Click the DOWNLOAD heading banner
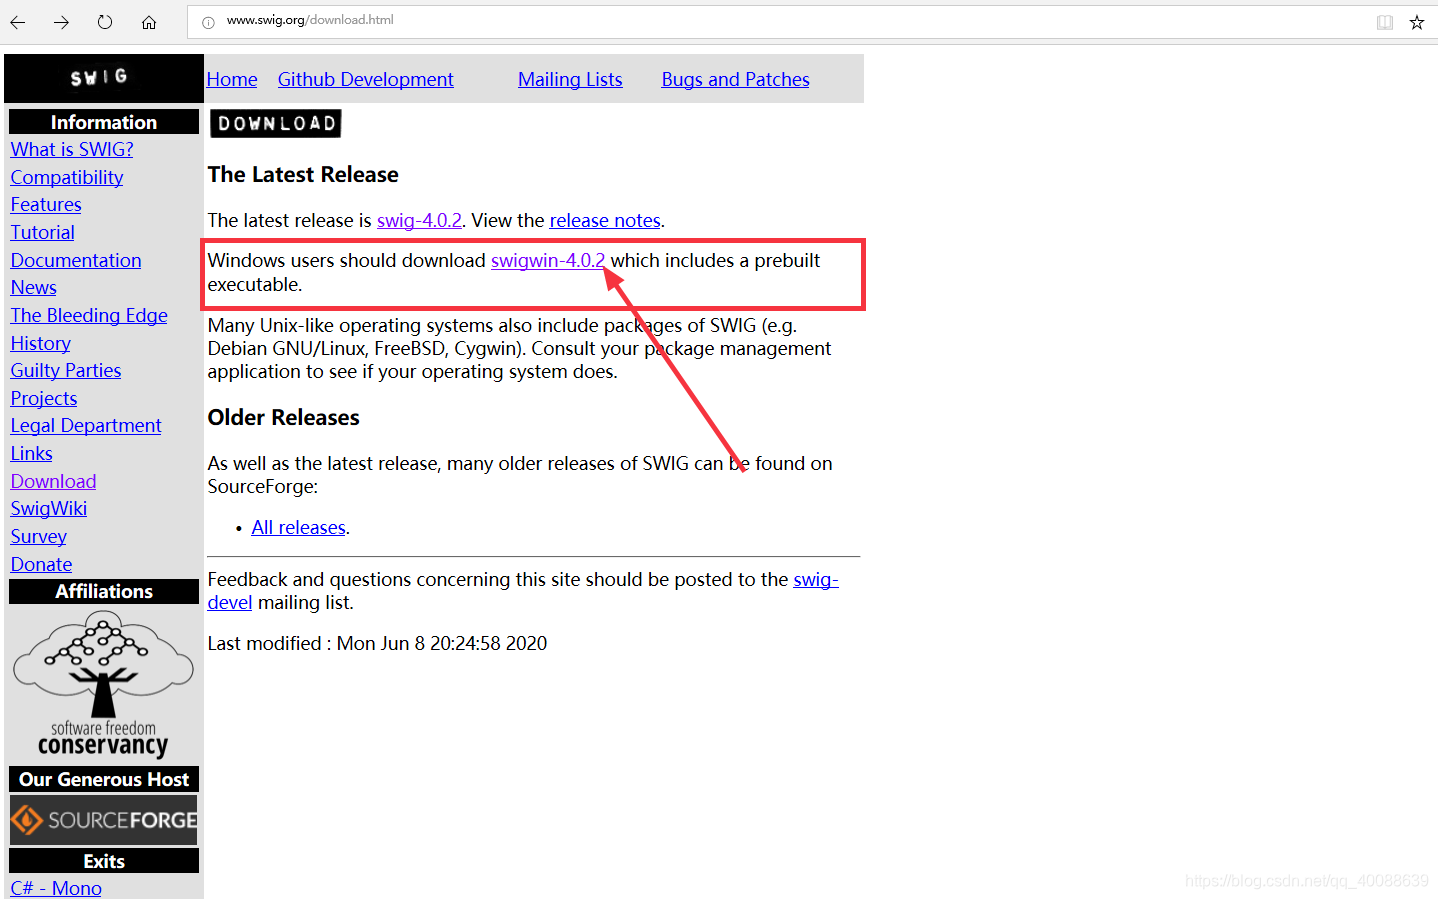Viewport: 1438px width, 899px height. point(276,123)
